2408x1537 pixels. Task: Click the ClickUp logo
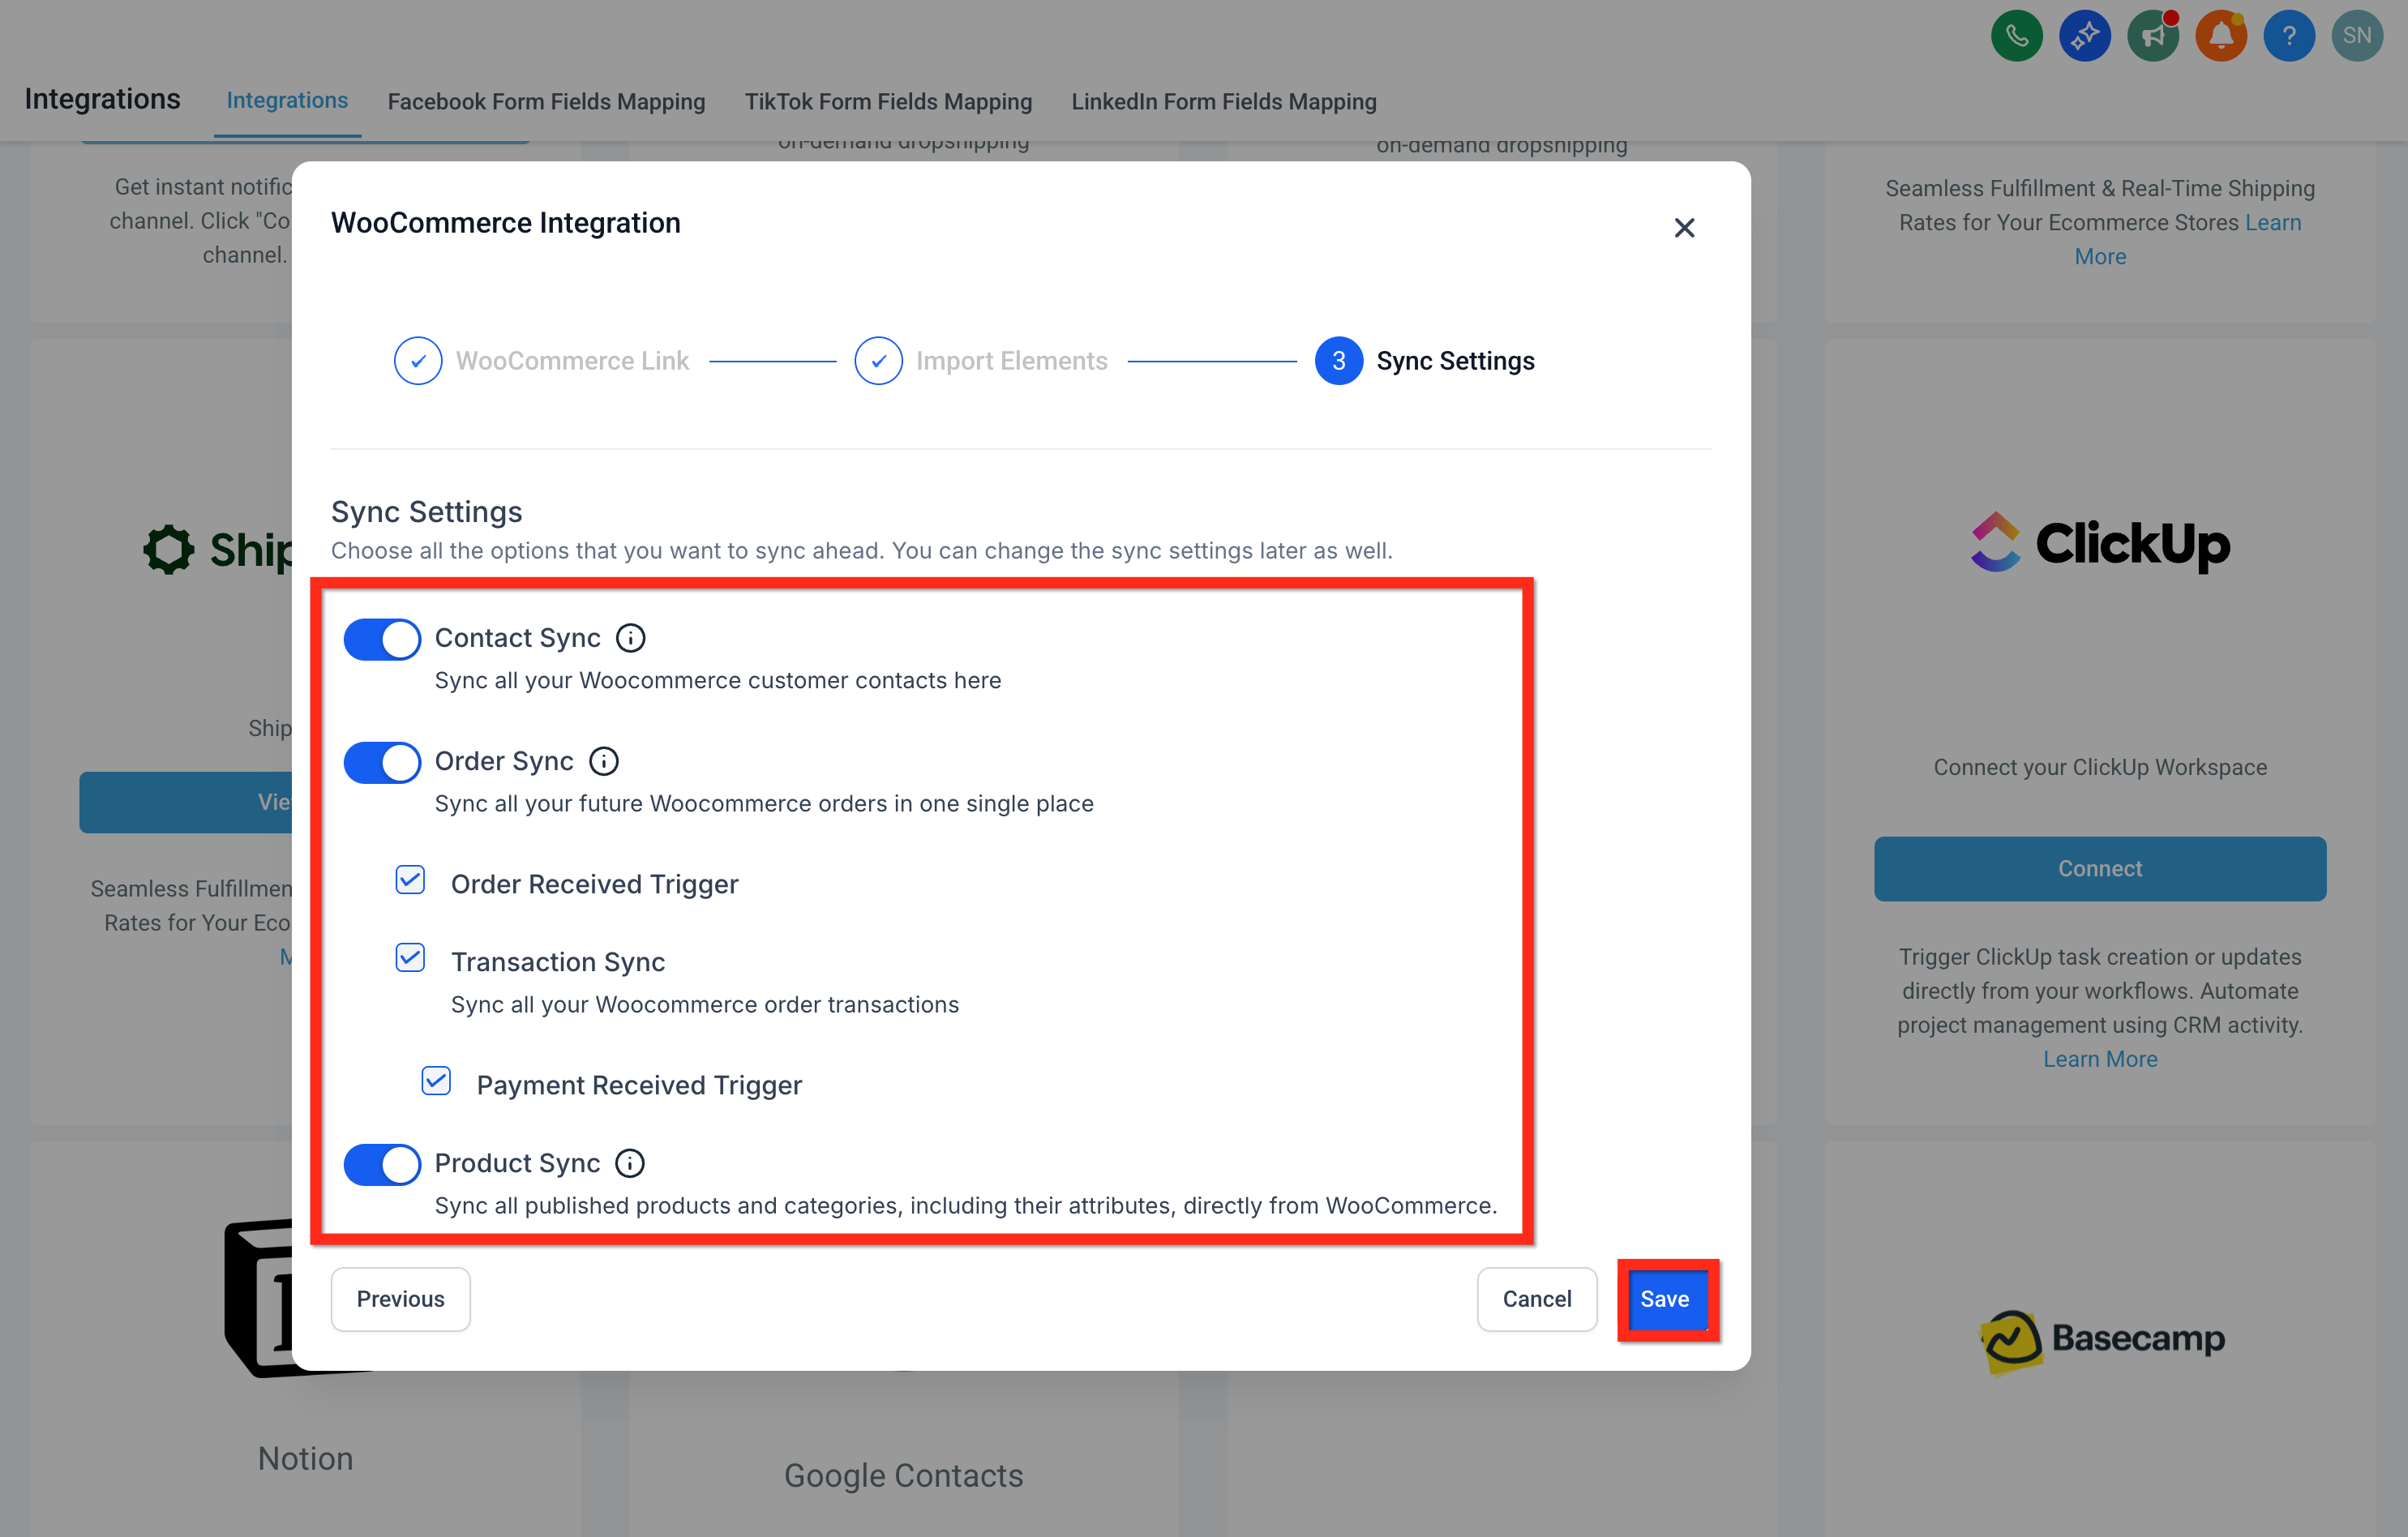click(2099, 543)
